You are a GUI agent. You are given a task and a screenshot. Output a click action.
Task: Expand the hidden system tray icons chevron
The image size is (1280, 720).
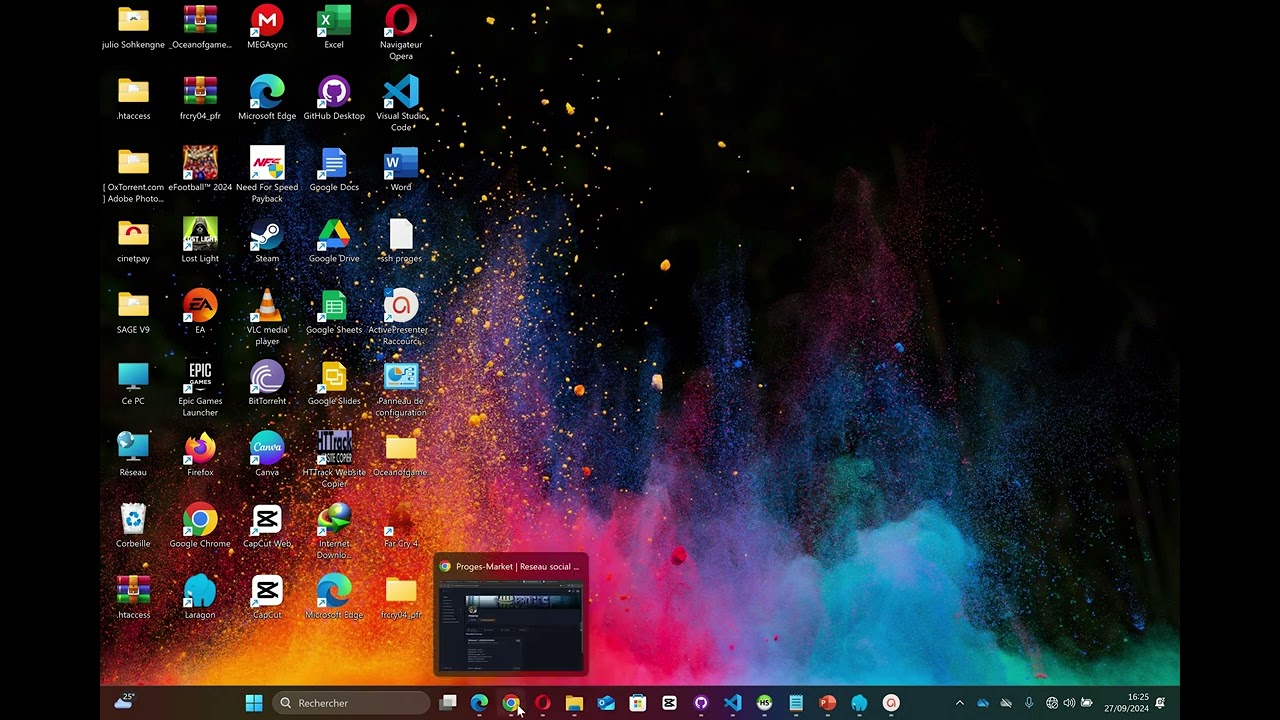(960, 703)
